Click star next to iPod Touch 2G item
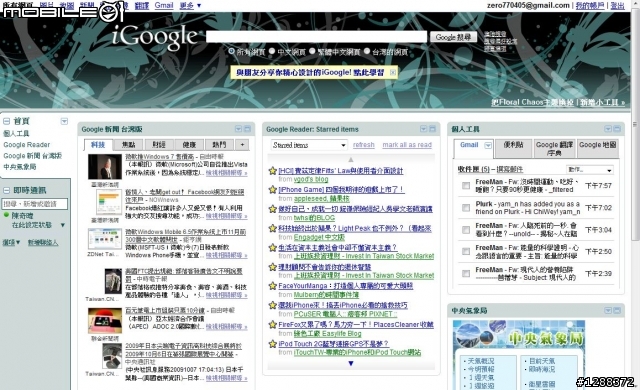The image size is (640, 390). [x=273, y=344]
